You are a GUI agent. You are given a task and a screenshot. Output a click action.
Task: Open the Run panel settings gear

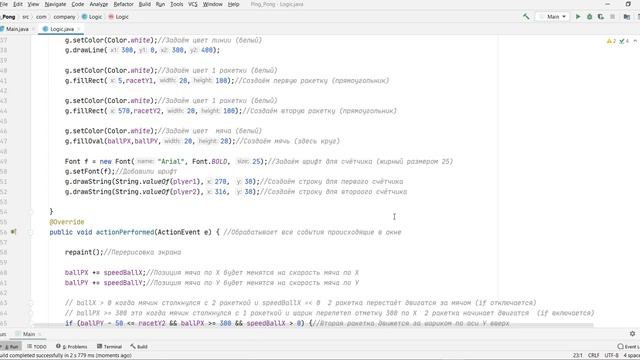click(x=632, y=333)
